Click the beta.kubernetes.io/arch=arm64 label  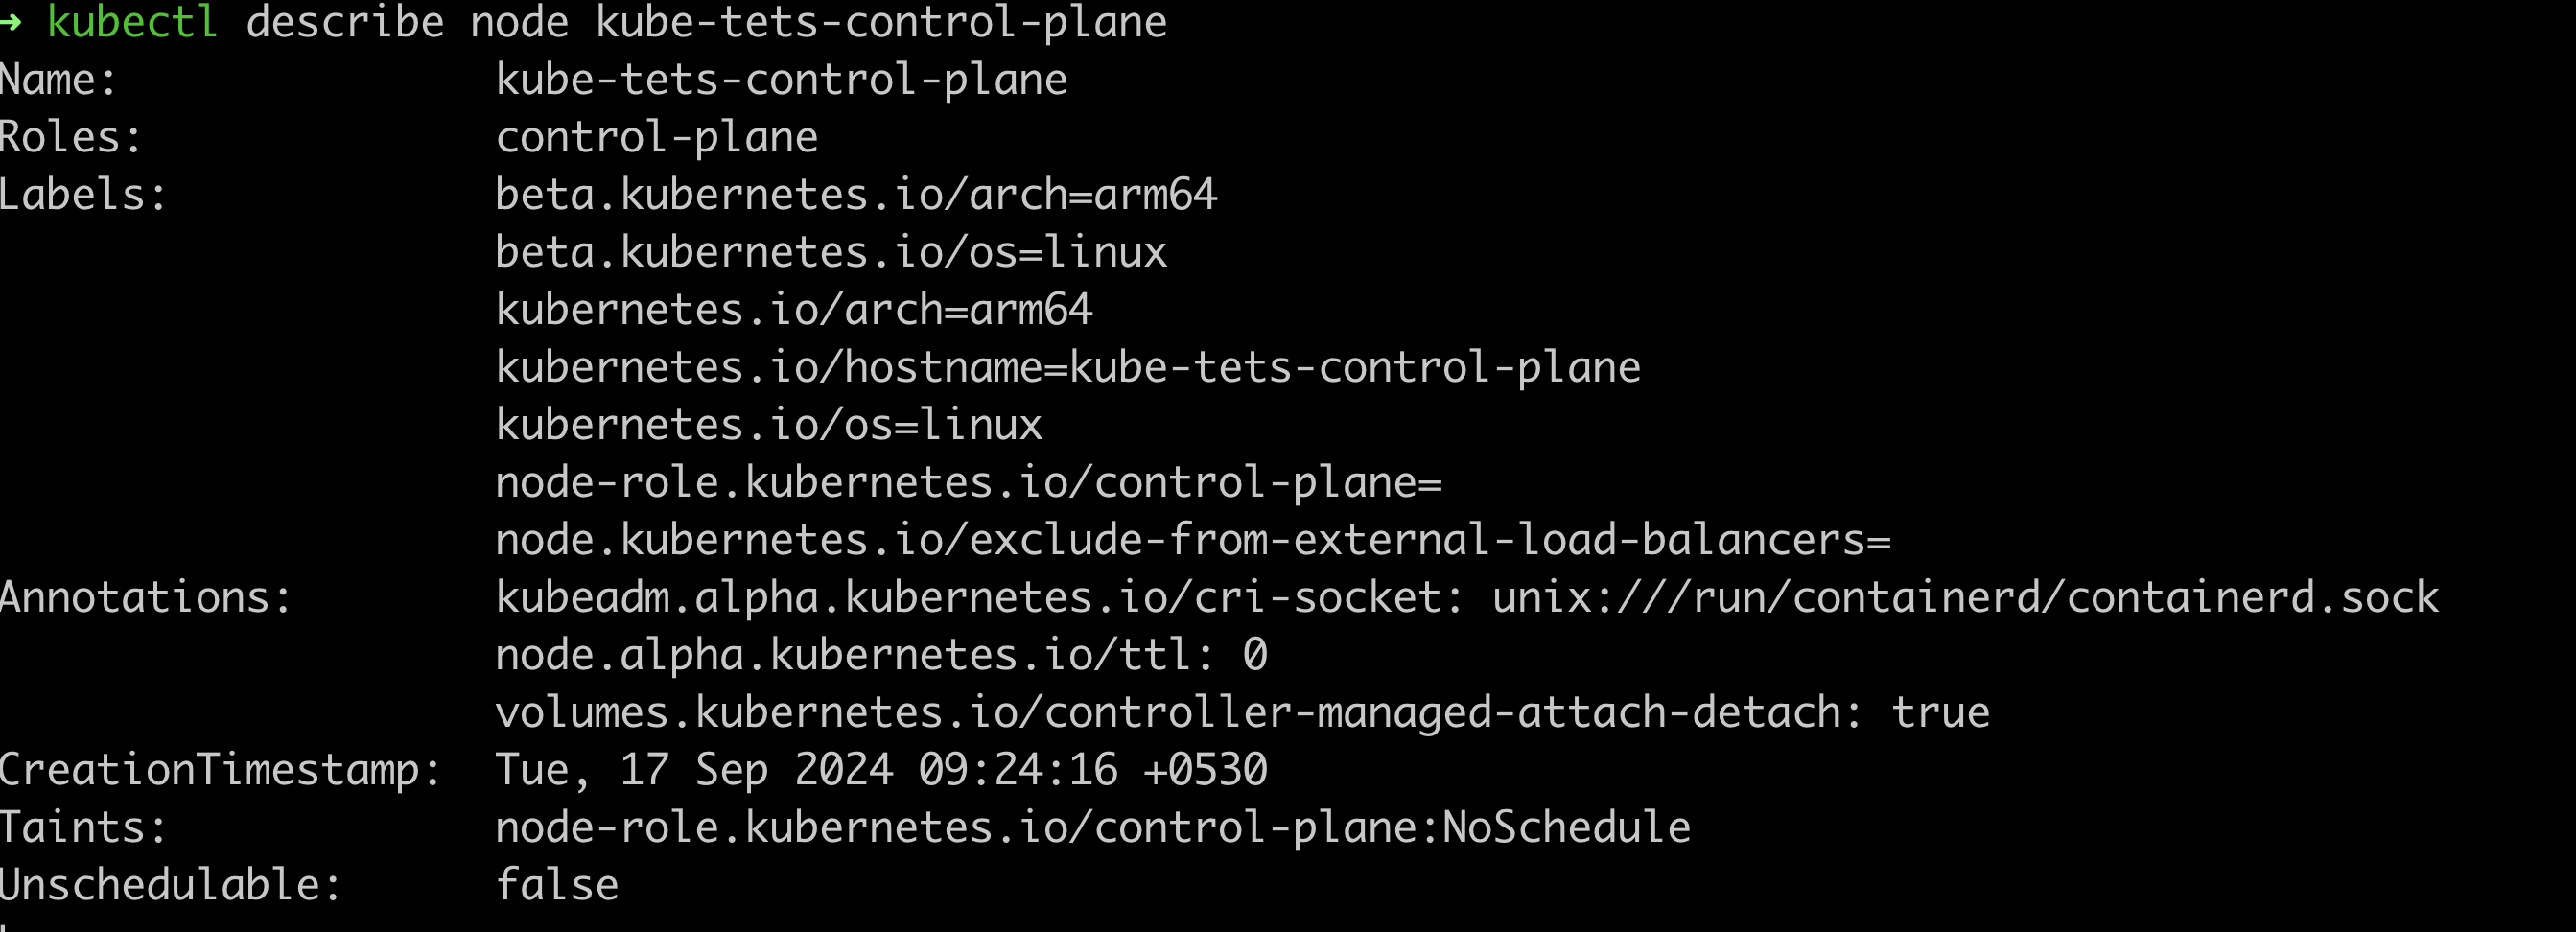click(x=856, y=195)
